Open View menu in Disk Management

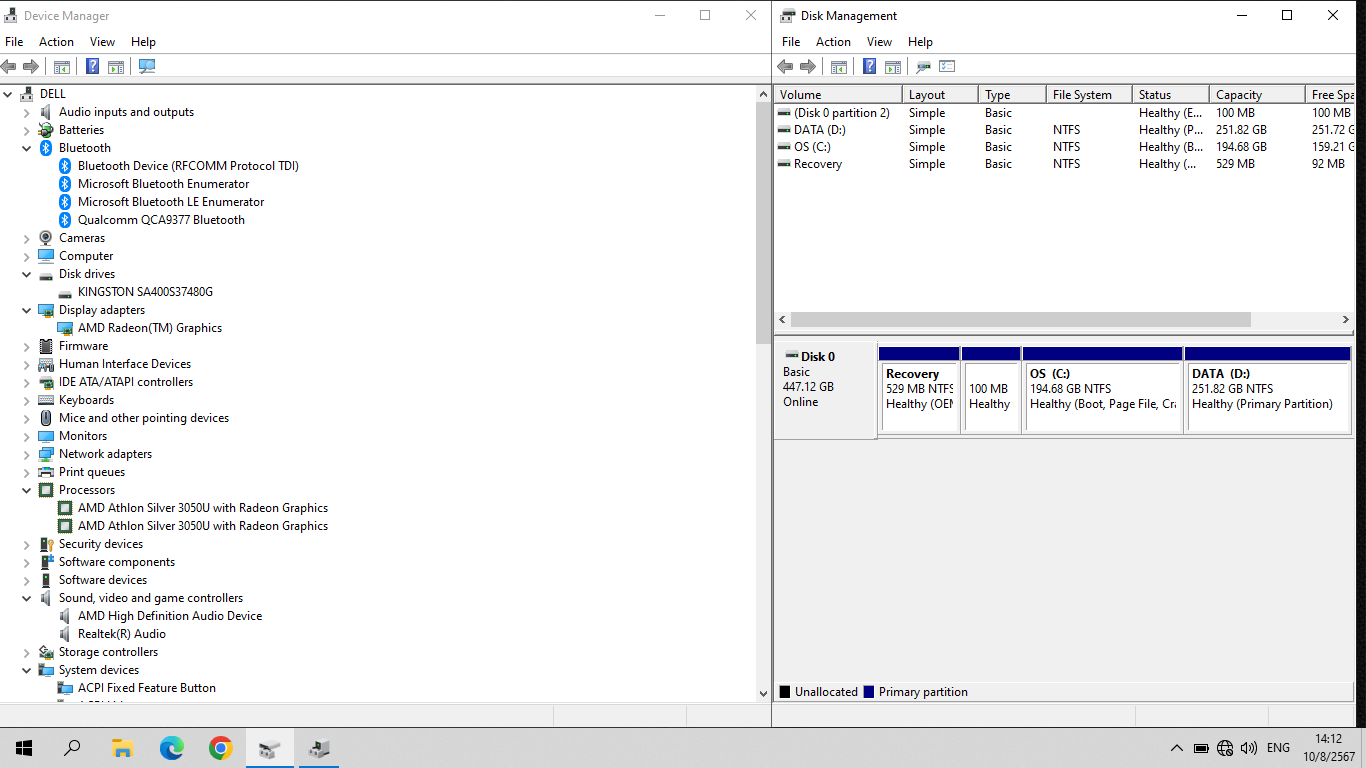pyautogui.click(x=879, y=42)
